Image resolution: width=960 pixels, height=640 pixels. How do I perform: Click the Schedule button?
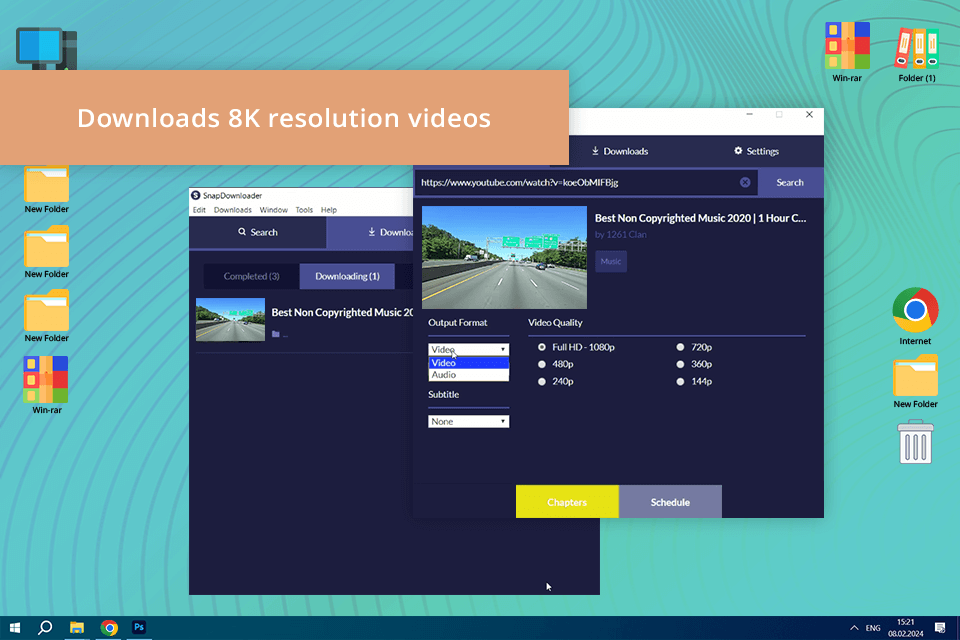coord(670,502)
